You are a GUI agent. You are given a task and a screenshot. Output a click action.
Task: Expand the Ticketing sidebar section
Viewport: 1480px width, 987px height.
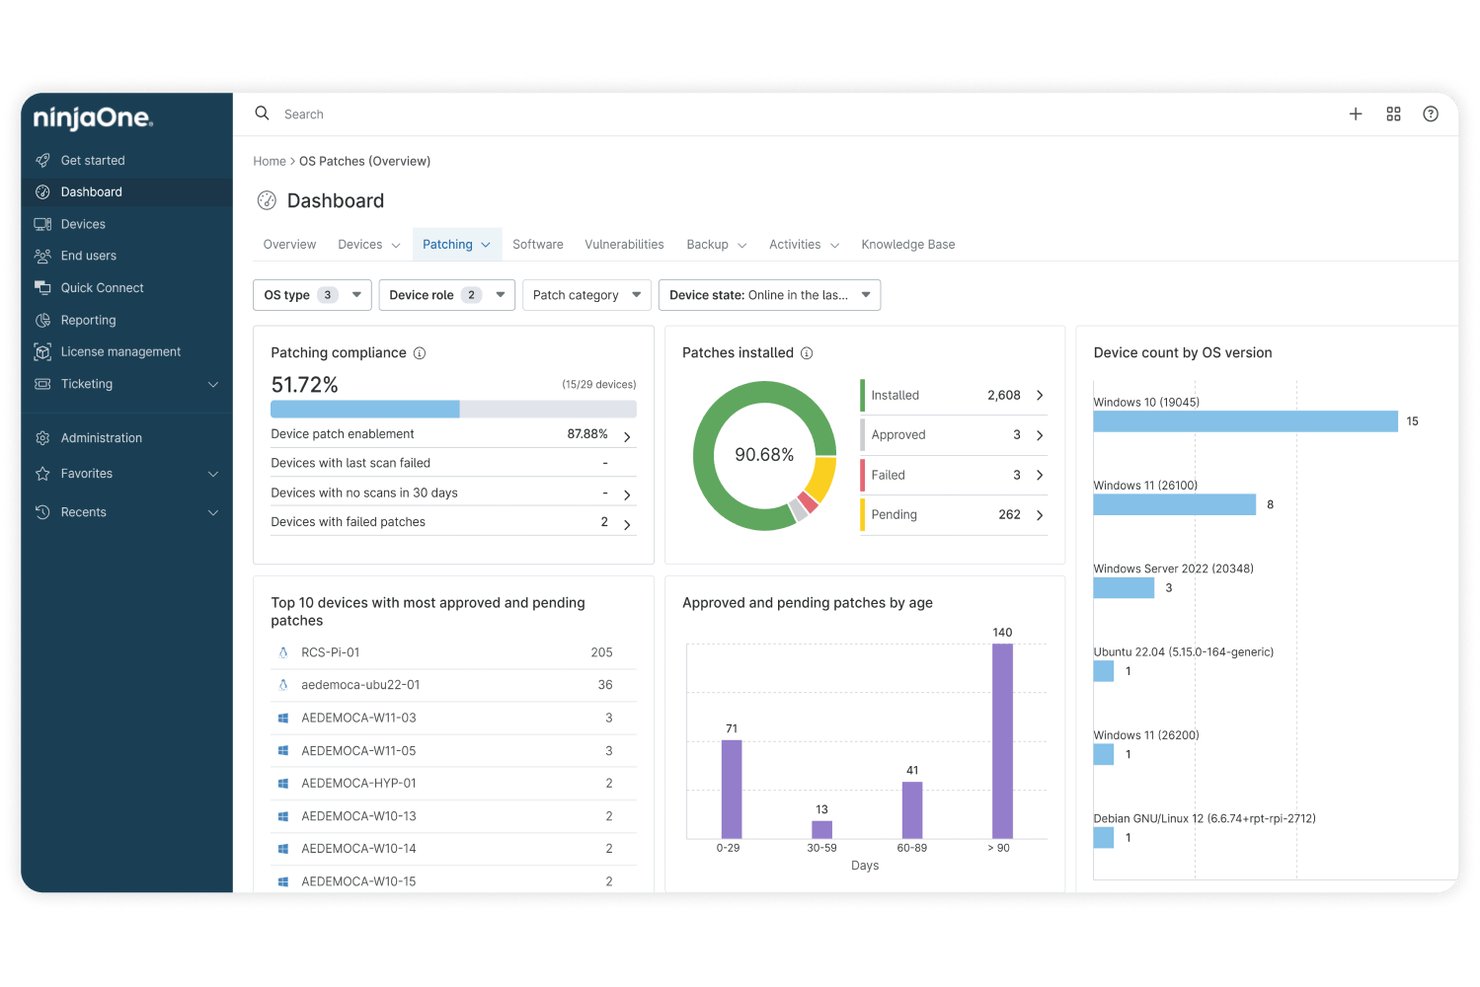[213, 384]
